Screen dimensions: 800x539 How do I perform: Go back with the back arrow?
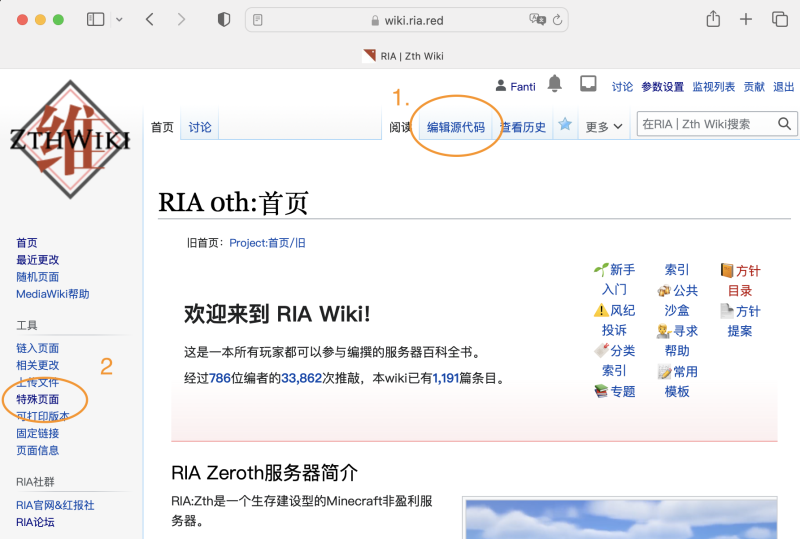click(x=149, y=20)
